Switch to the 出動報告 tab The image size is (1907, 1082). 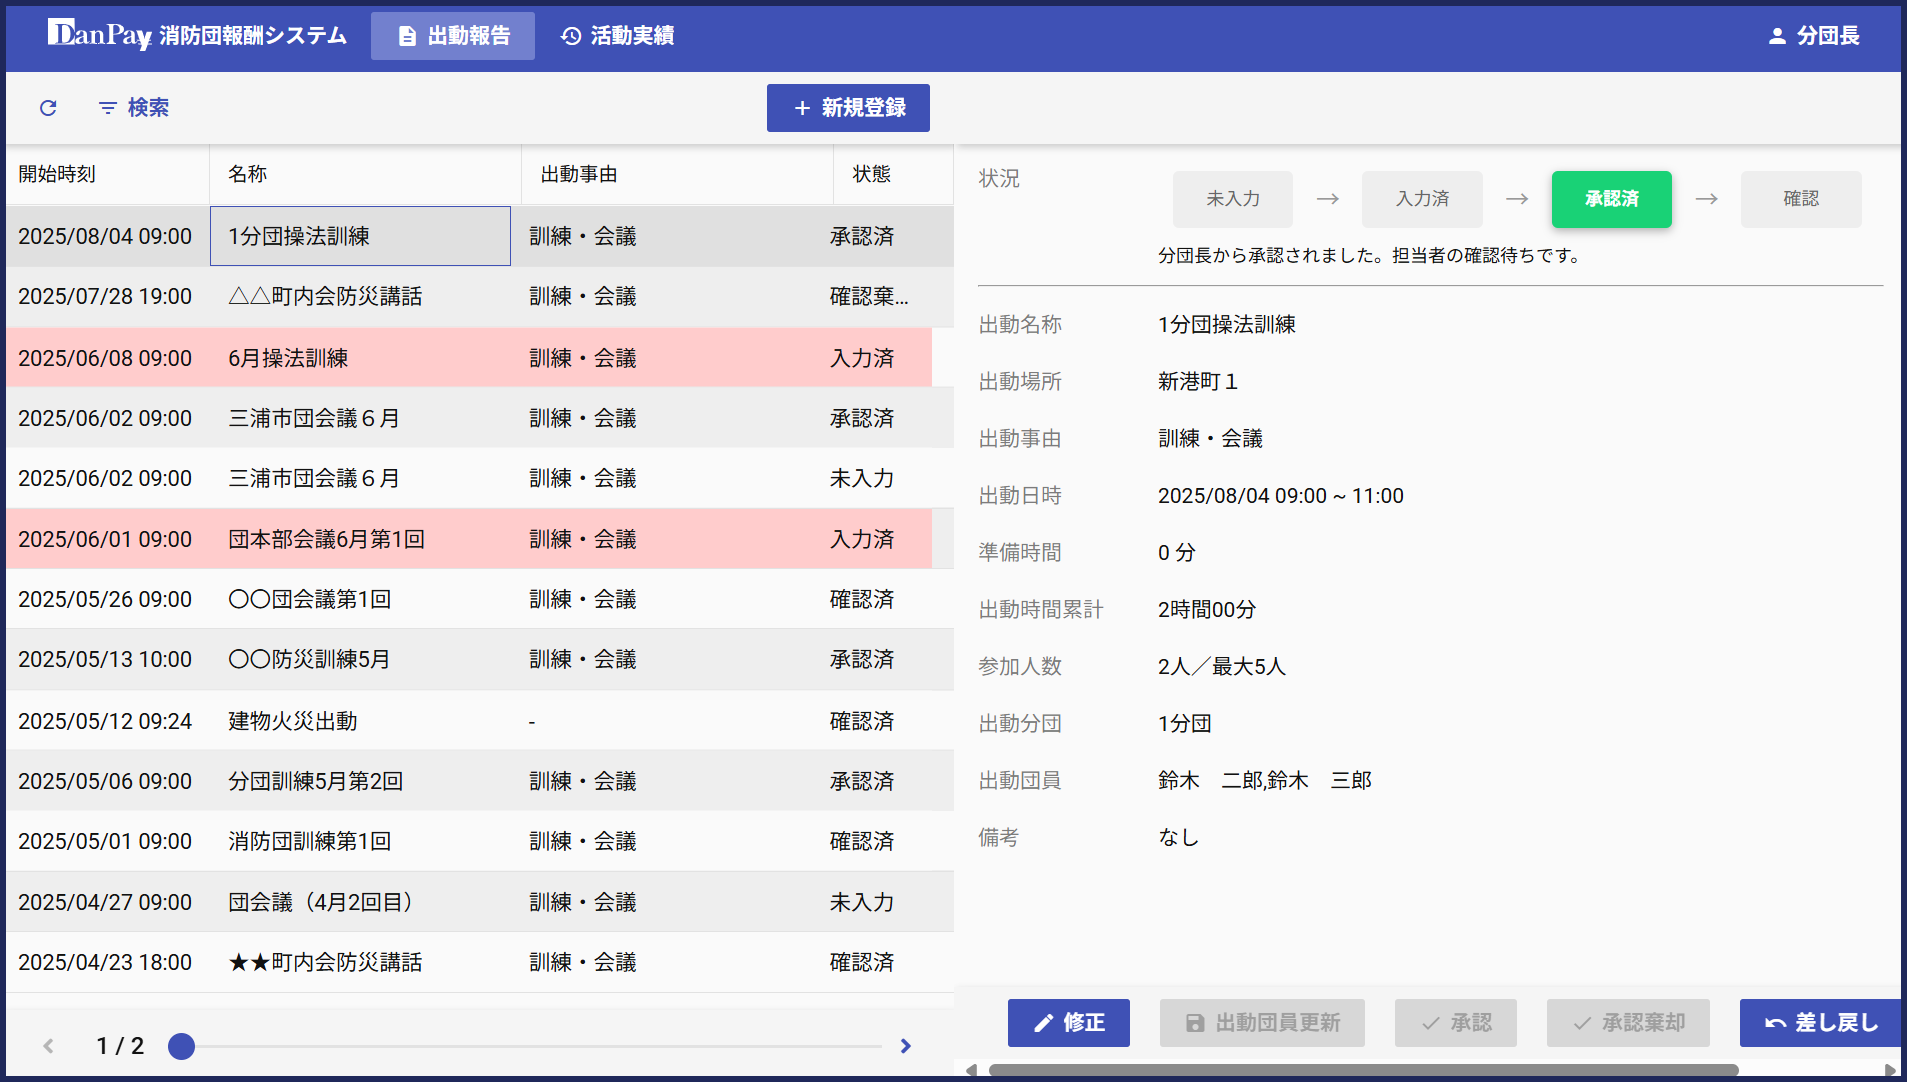pos(453,36)
